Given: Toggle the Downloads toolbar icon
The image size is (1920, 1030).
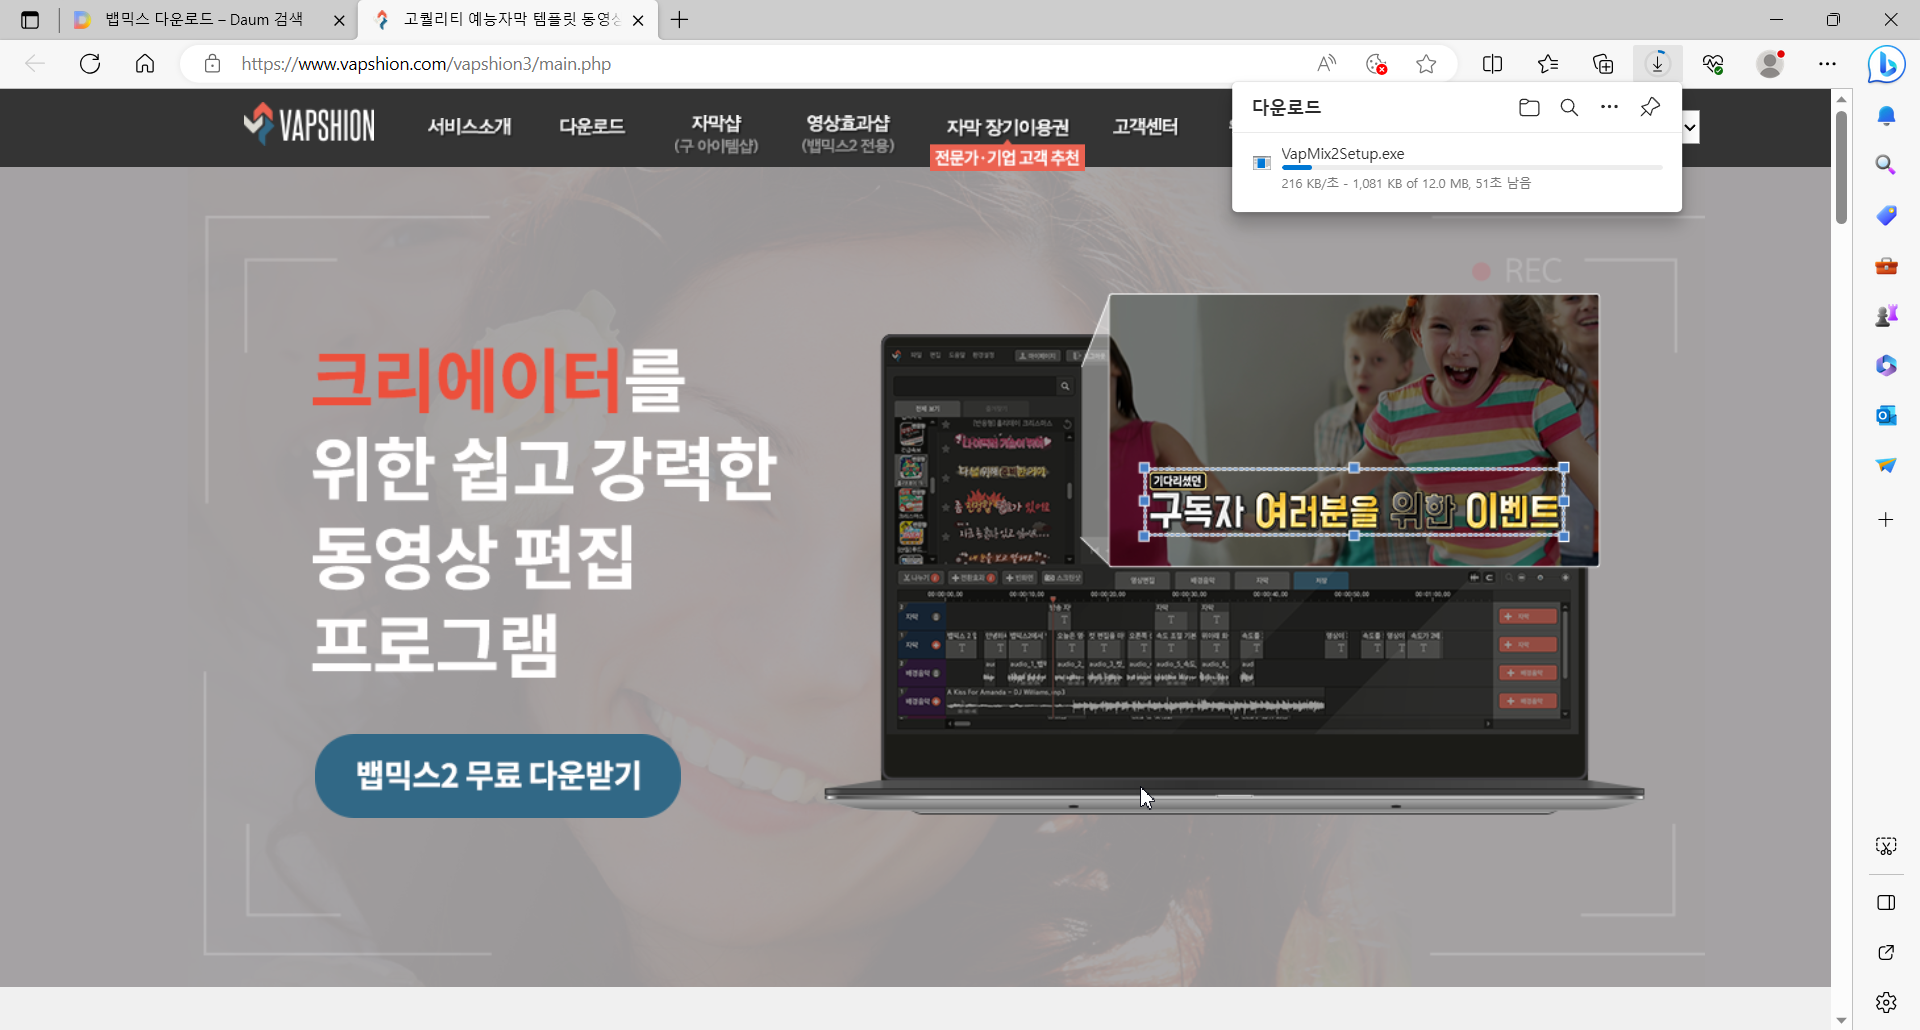Looking at the screenshot, I should (x=1657, y=64).
